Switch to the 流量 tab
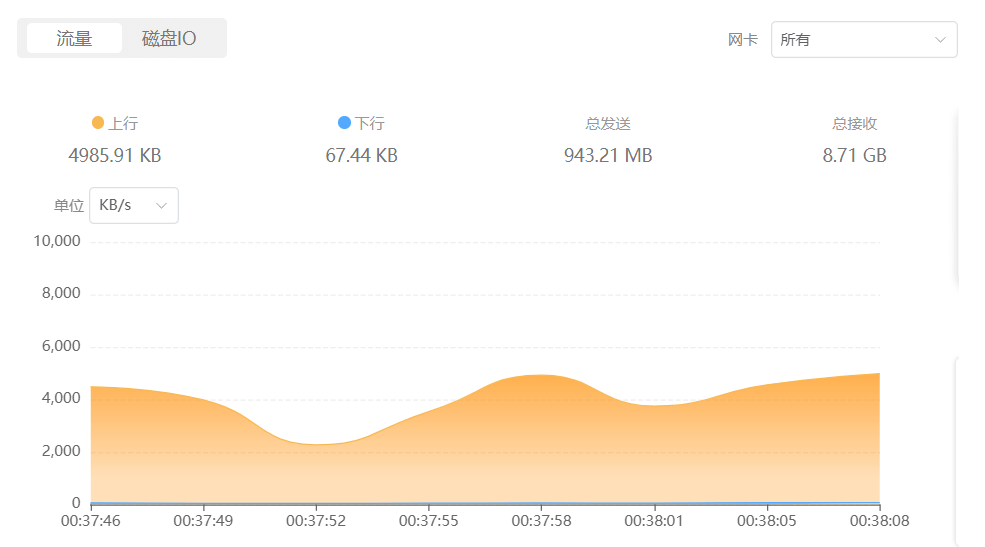Viewport: 985px width, 547px height. [74, 39]
